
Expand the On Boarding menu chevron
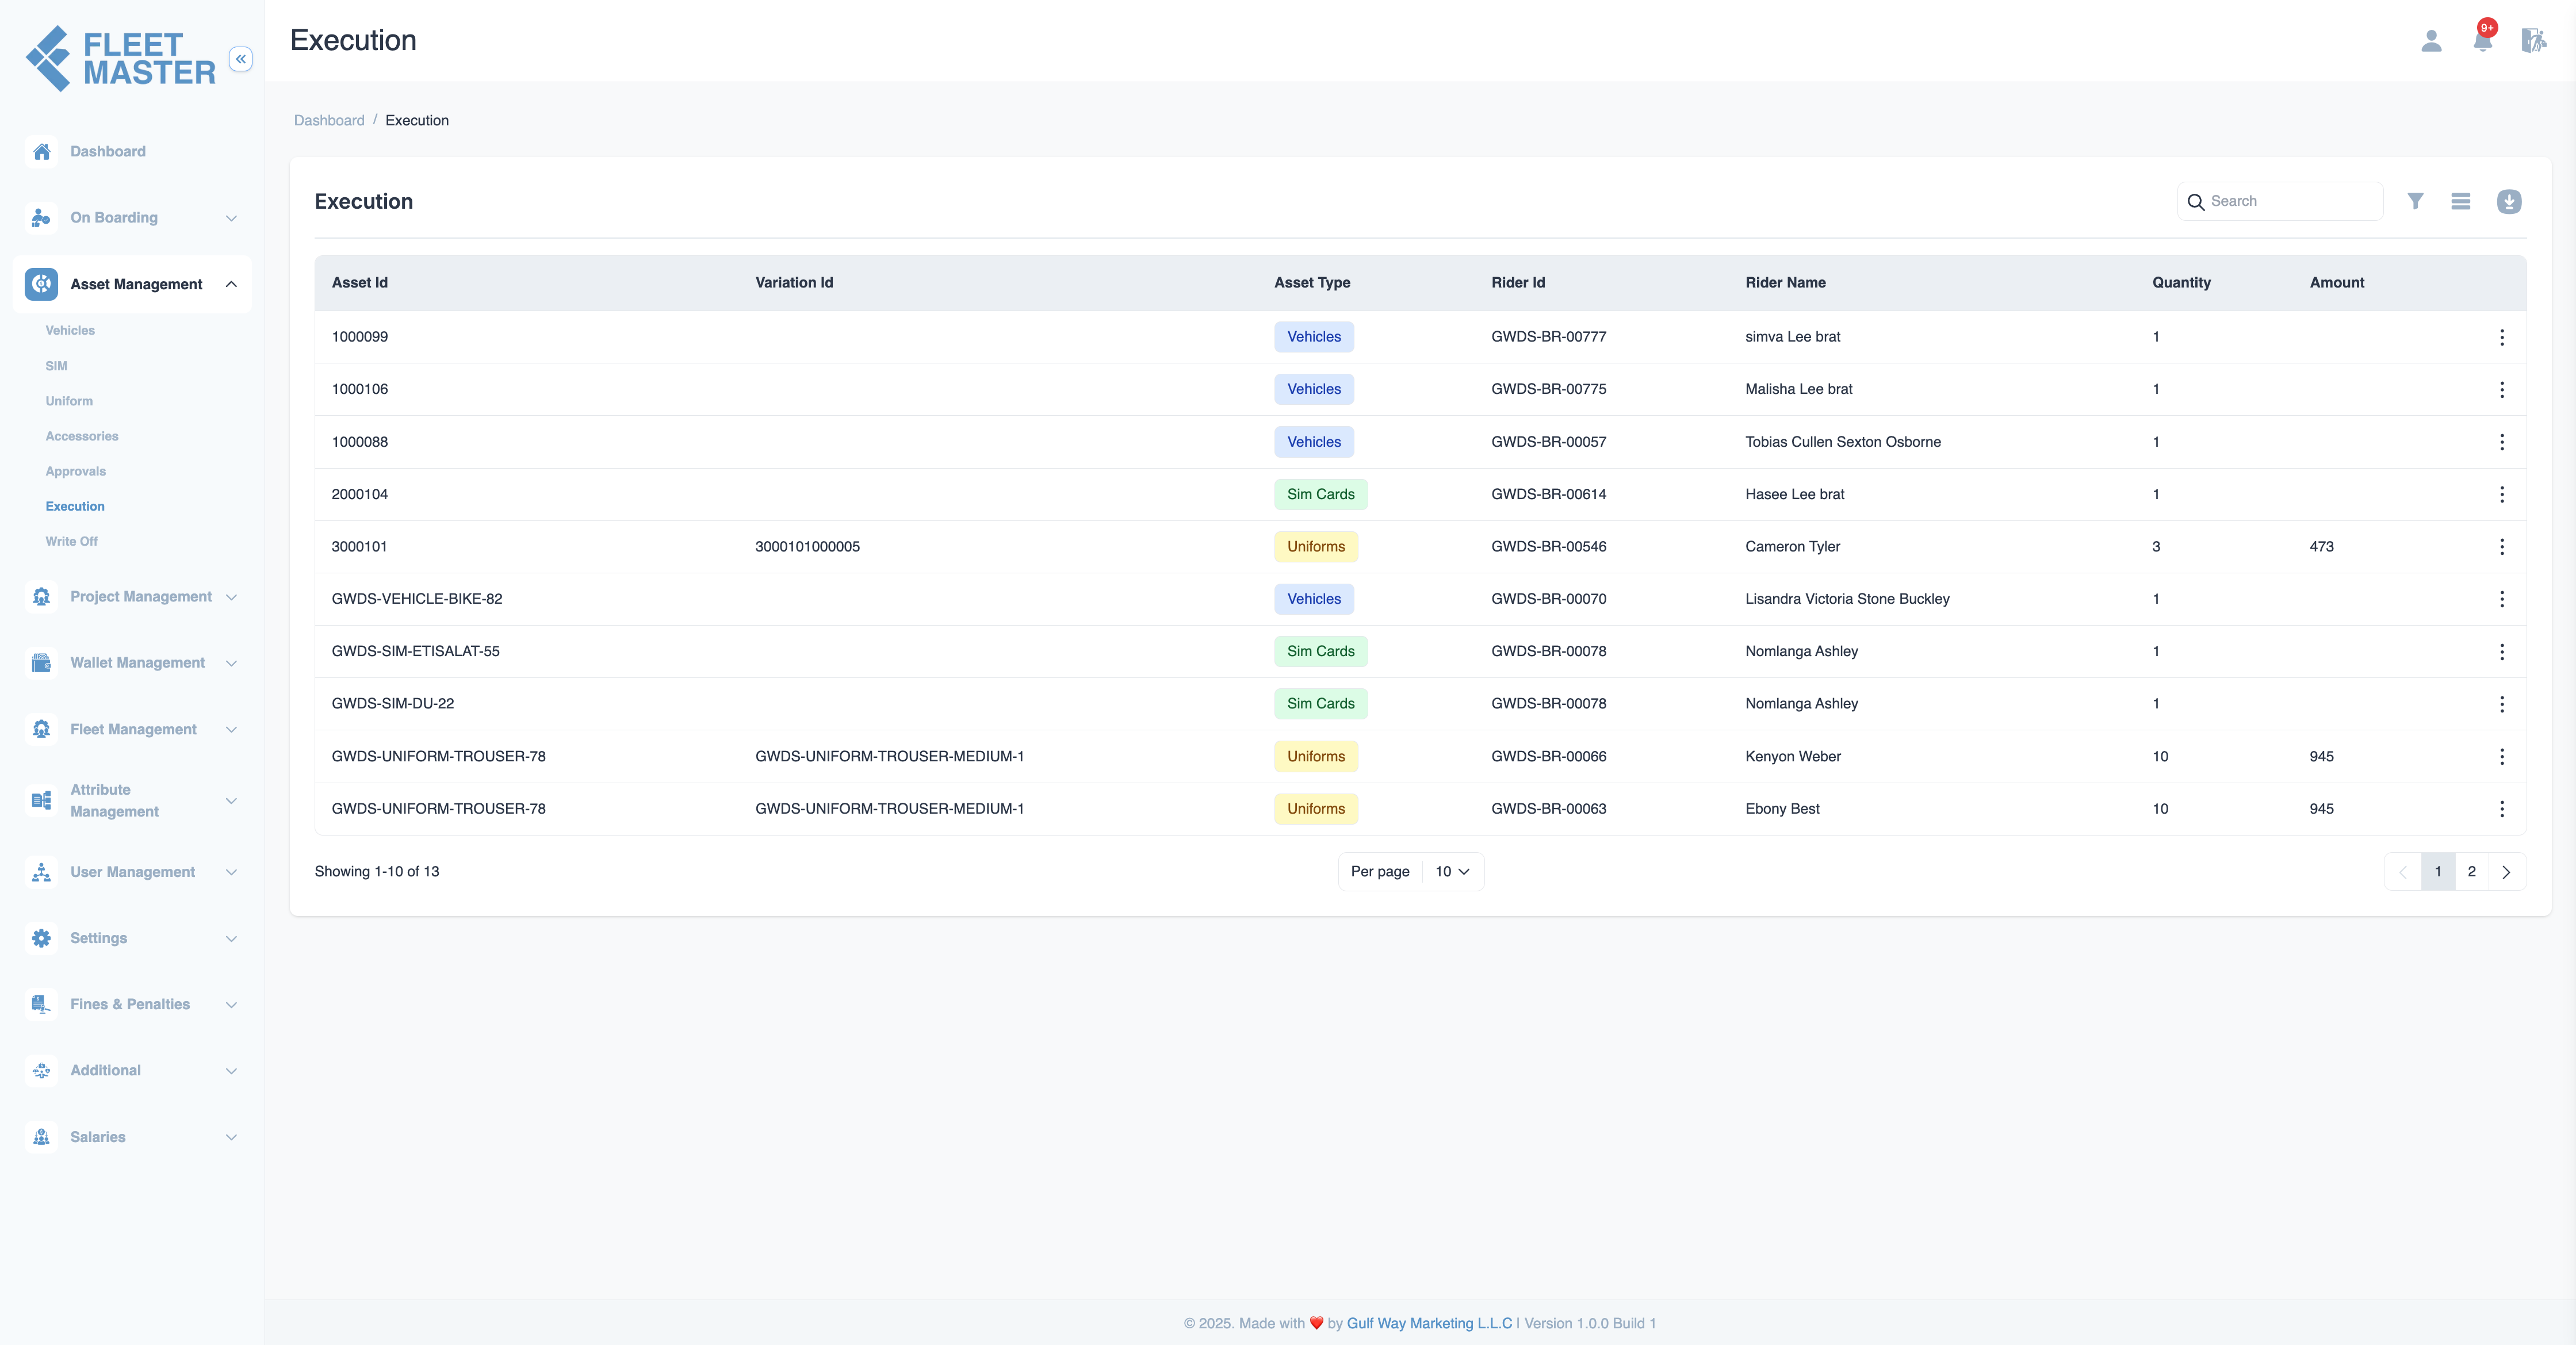click(x=231, y=218)
